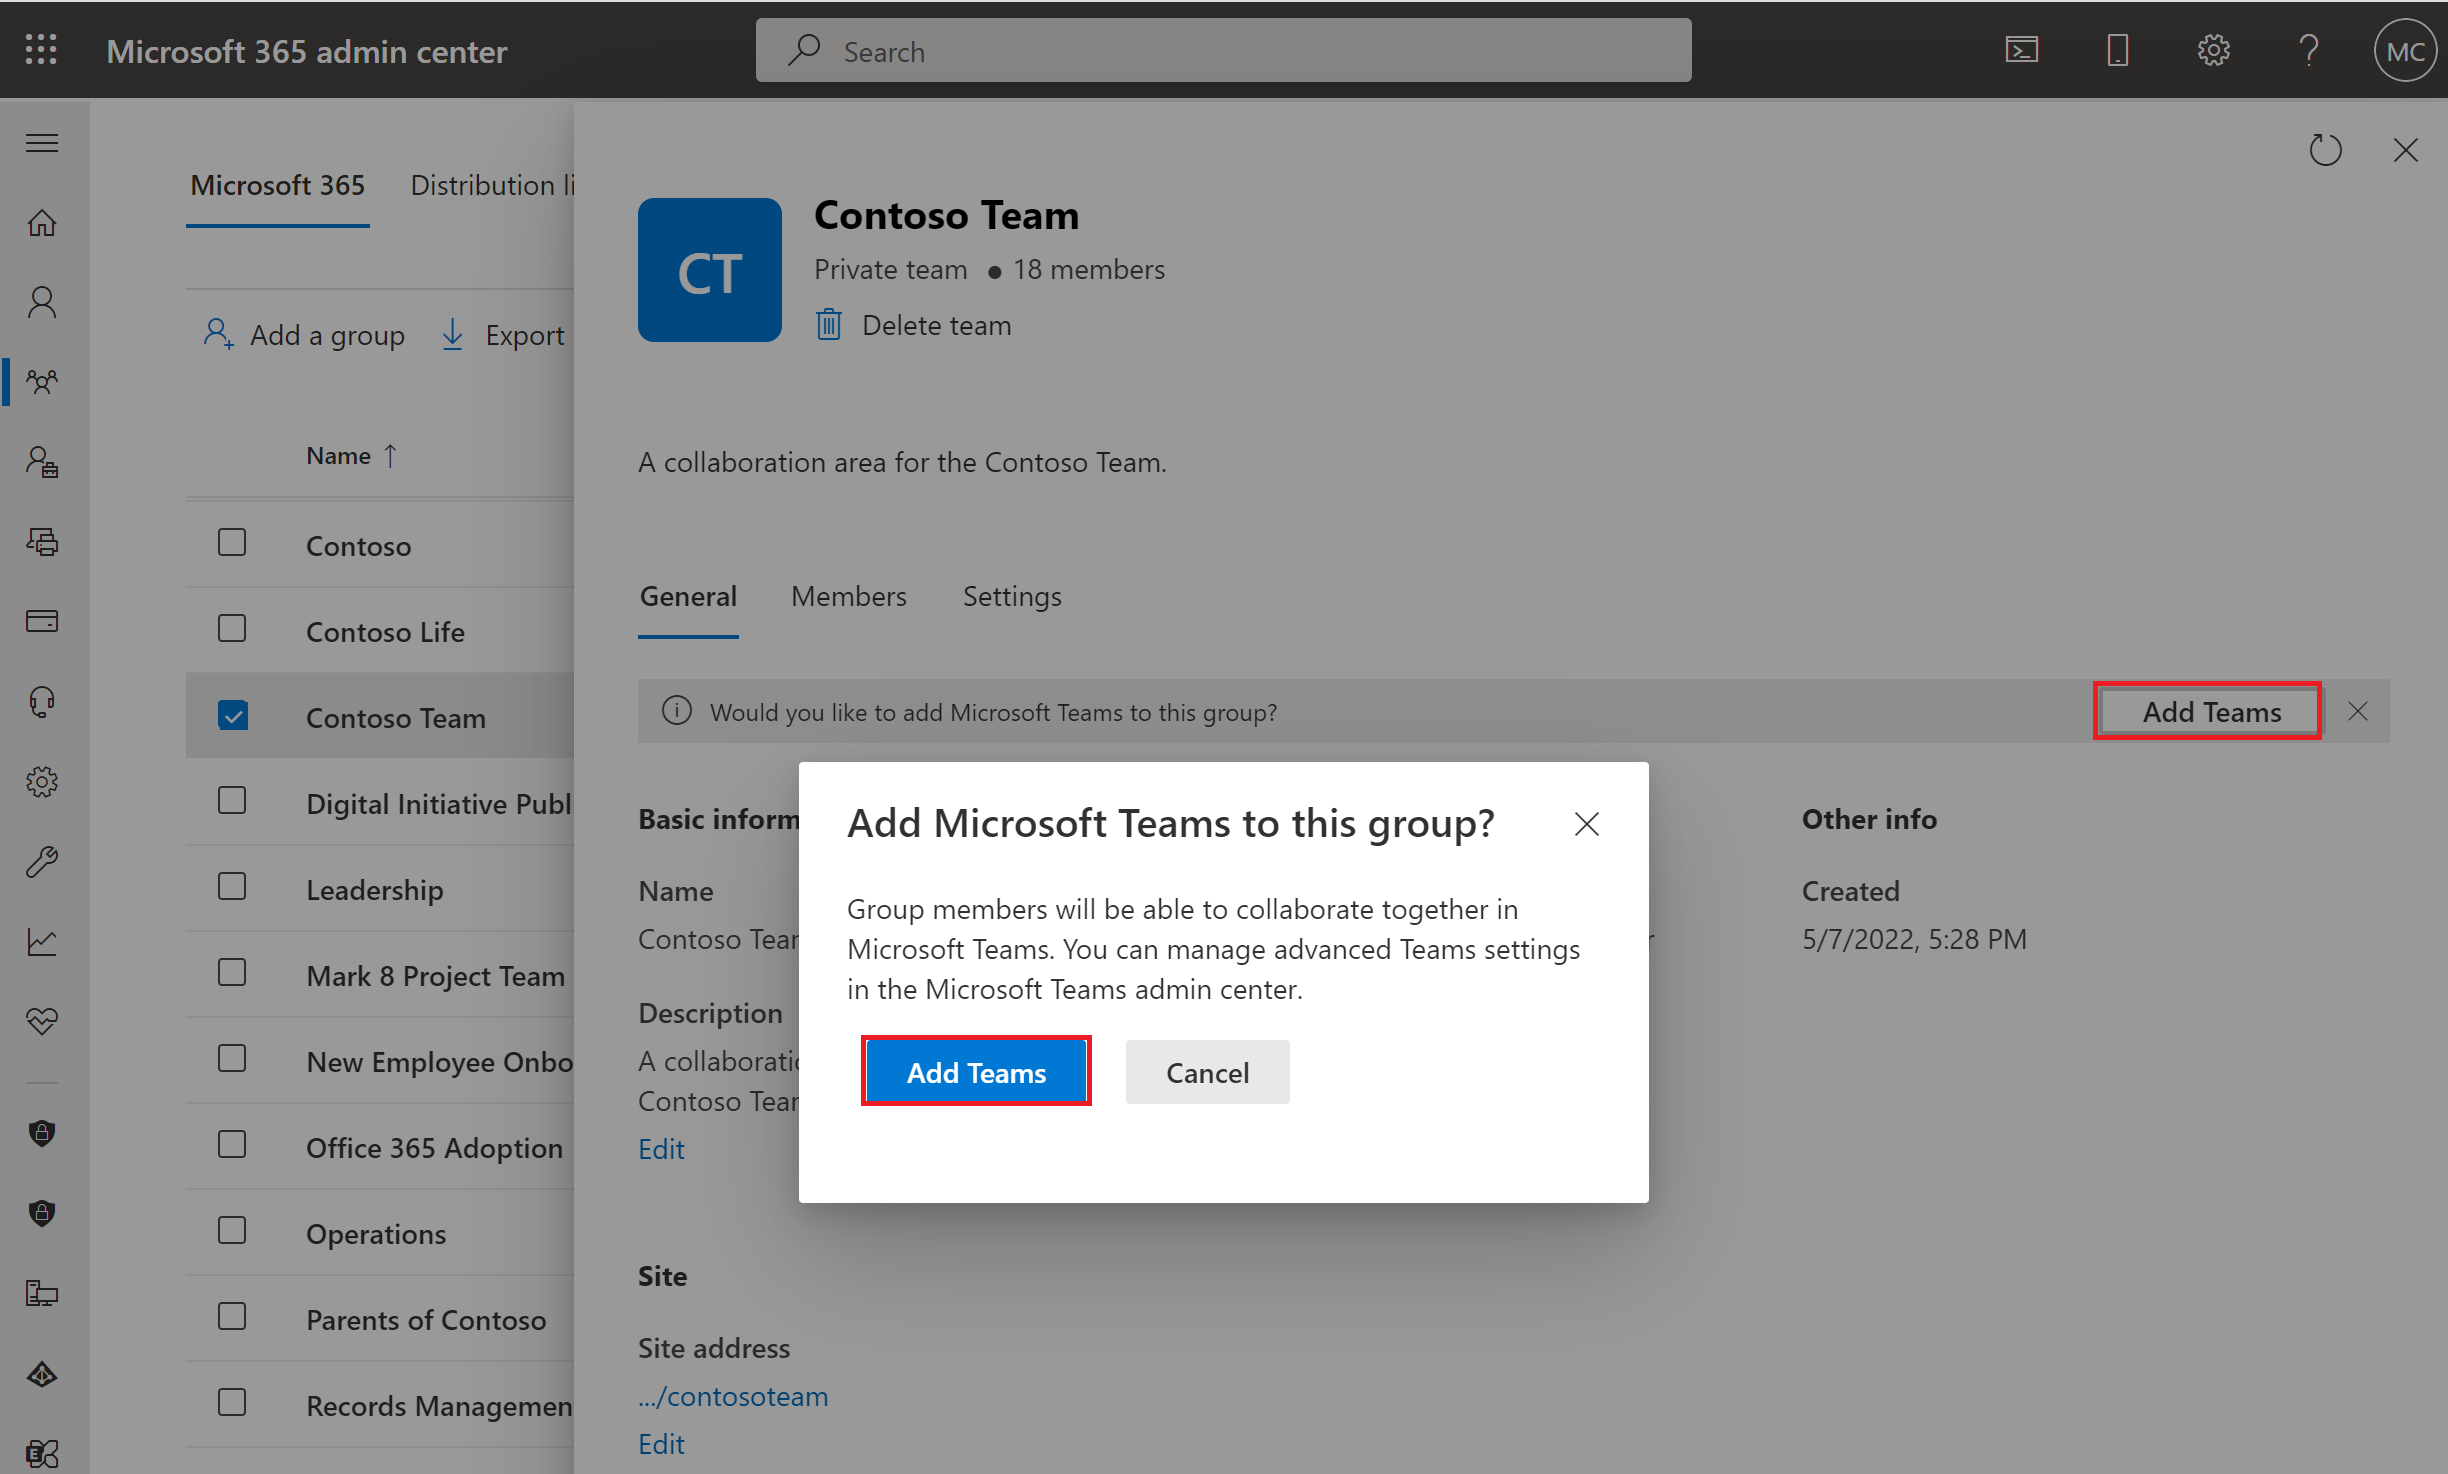Open Settings gear in left sidebar
The width and height of the screenshot is (2448, 1474).
(42, 781)
